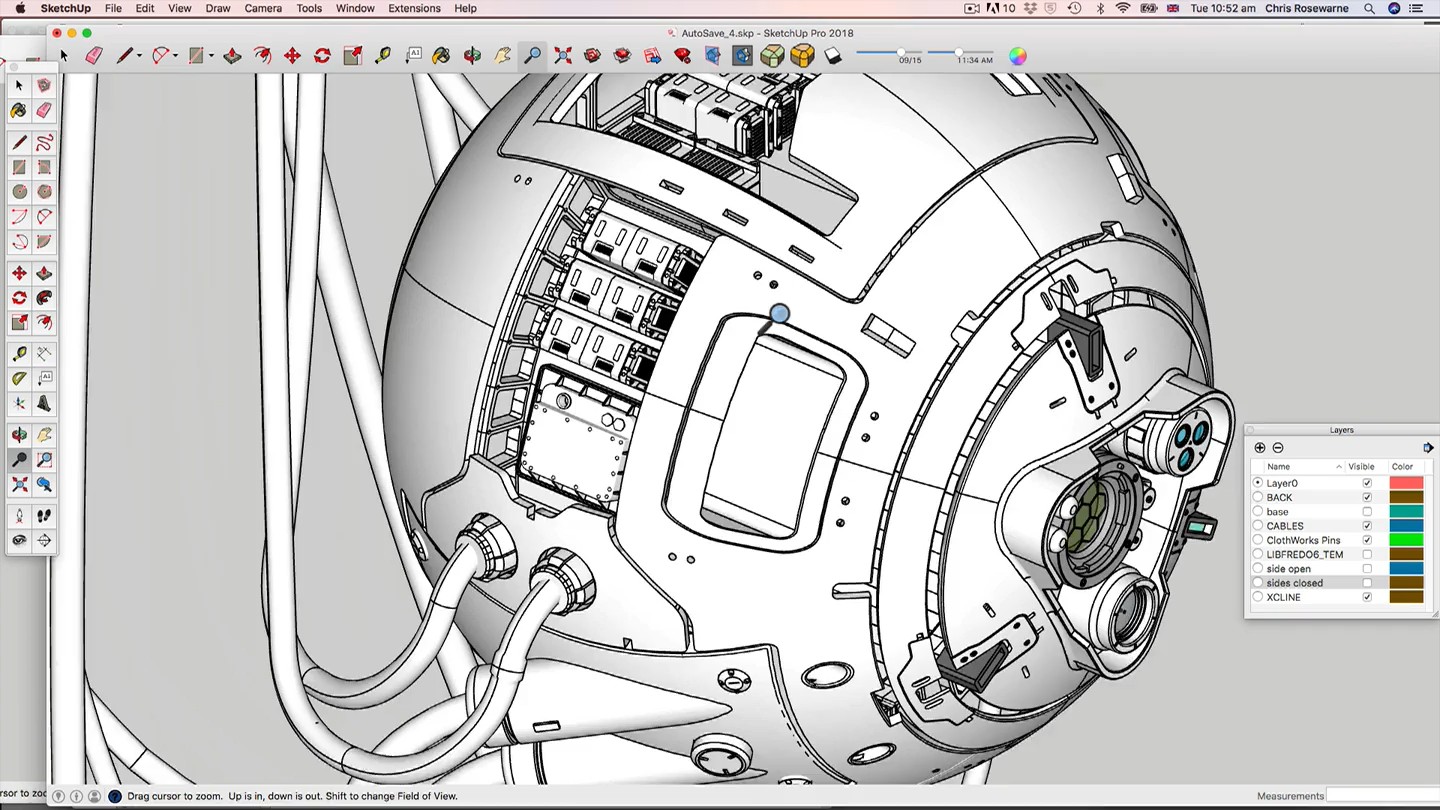Select the Push/Pull tool in top toolbar
1440x810 pixels.
click(x=232, y=56)
